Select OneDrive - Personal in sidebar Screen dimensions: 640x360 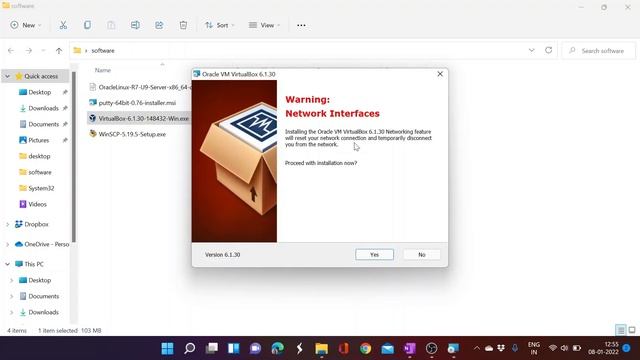46,244
